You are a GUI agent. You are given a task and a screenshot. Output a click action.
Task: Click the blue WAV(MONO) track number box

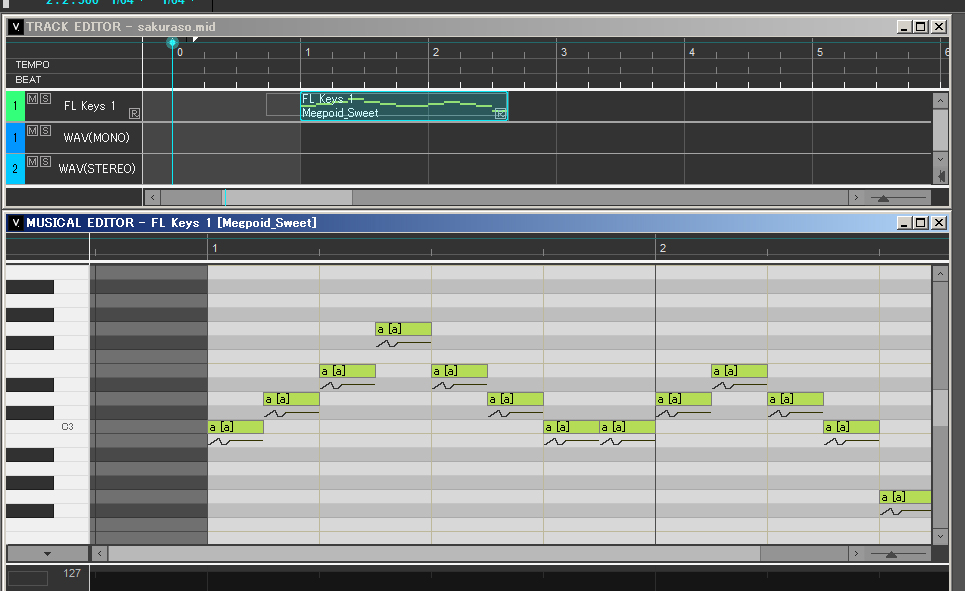15,137
